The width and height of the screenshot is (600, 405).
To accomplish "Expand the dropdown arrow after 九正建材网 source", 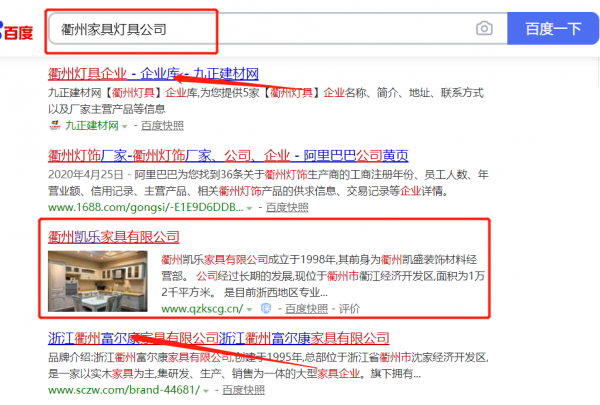I will [125, 127].
